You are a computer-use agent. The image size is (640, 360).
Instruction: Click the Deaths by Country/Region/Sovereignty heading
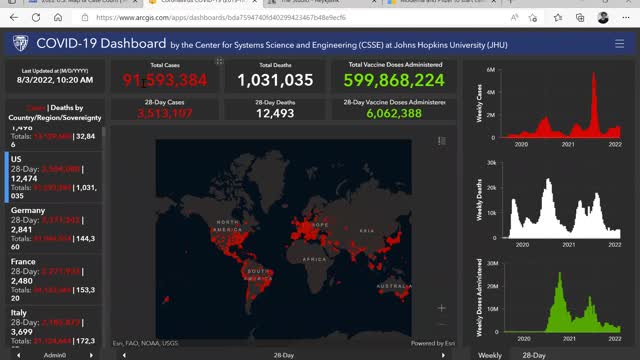point(55,113)
